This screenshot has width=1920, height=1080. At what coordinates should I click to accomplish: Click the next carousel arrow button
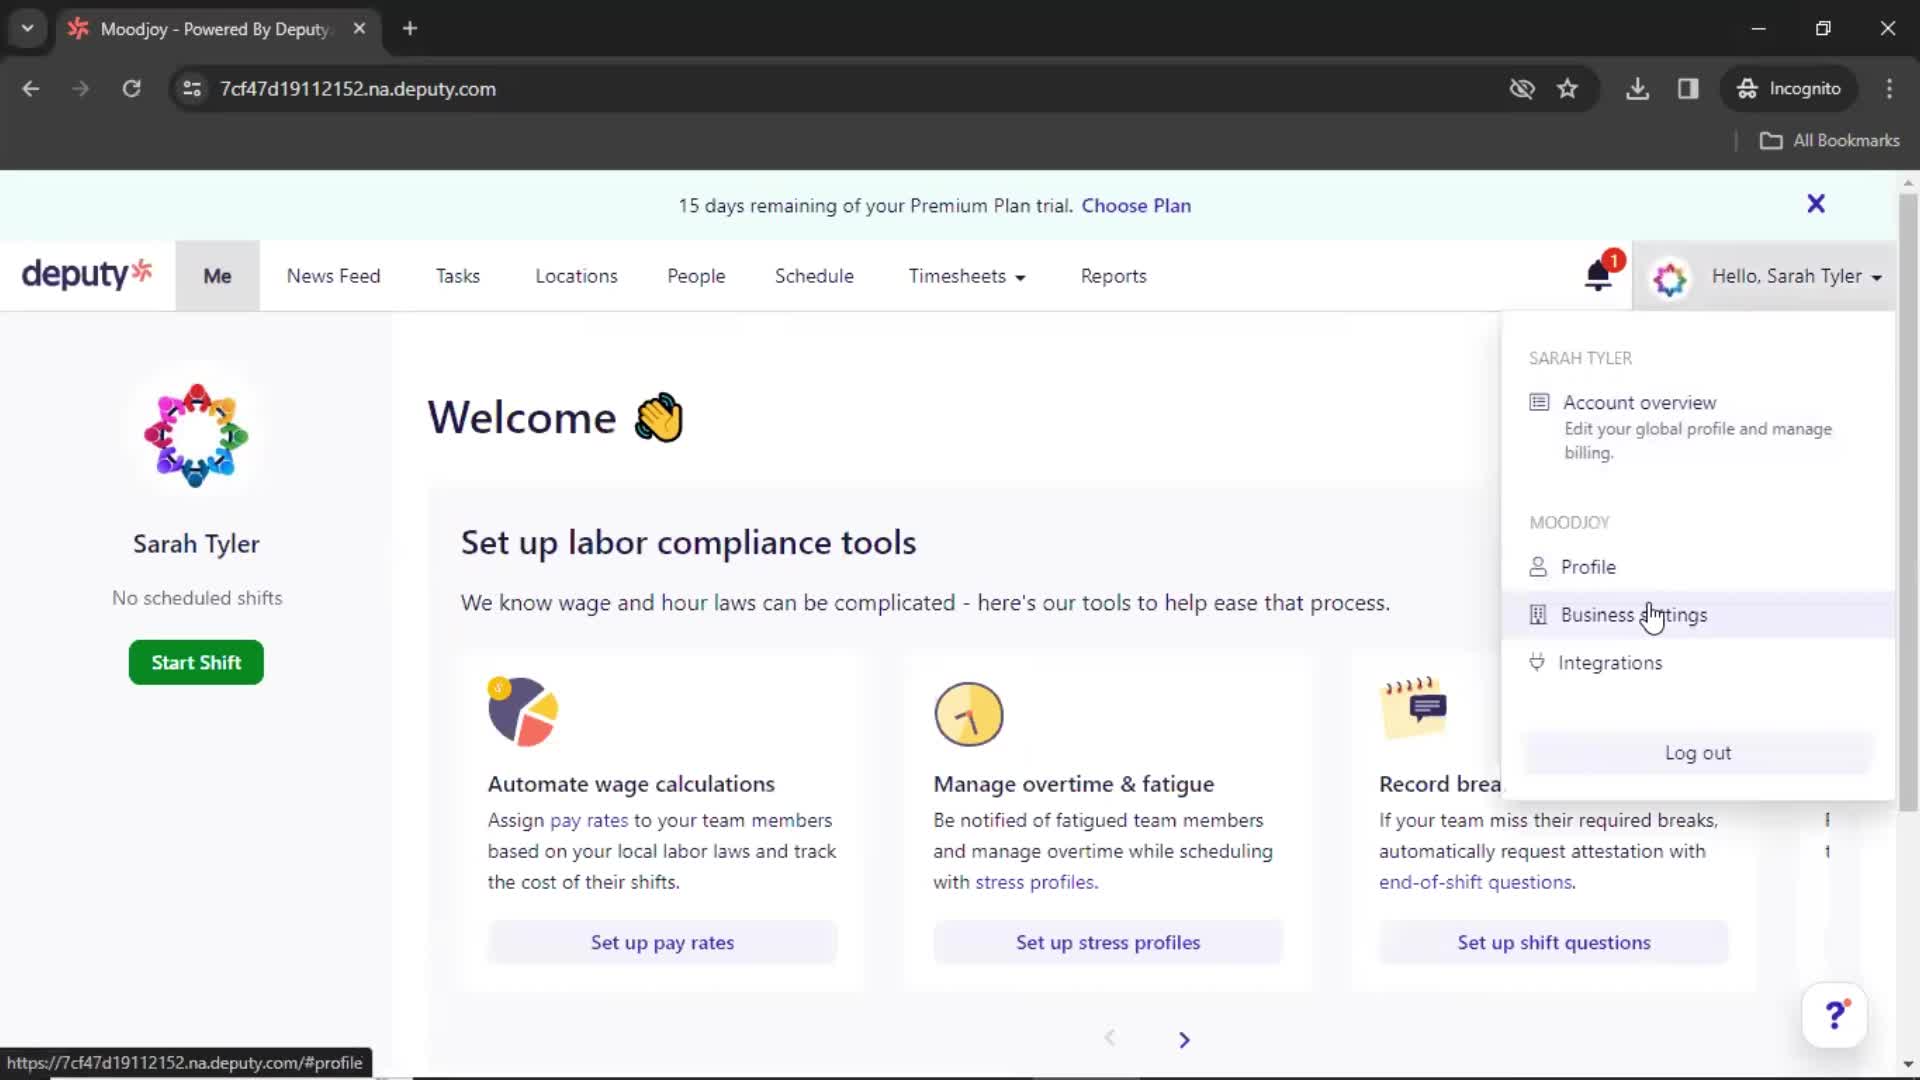(1184, 1039)
